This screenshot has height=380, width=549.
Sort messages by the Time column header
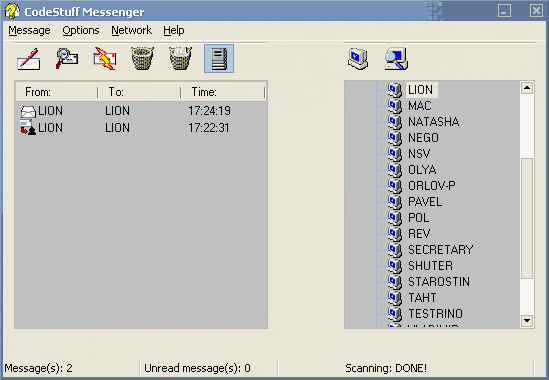click(223, 92)
